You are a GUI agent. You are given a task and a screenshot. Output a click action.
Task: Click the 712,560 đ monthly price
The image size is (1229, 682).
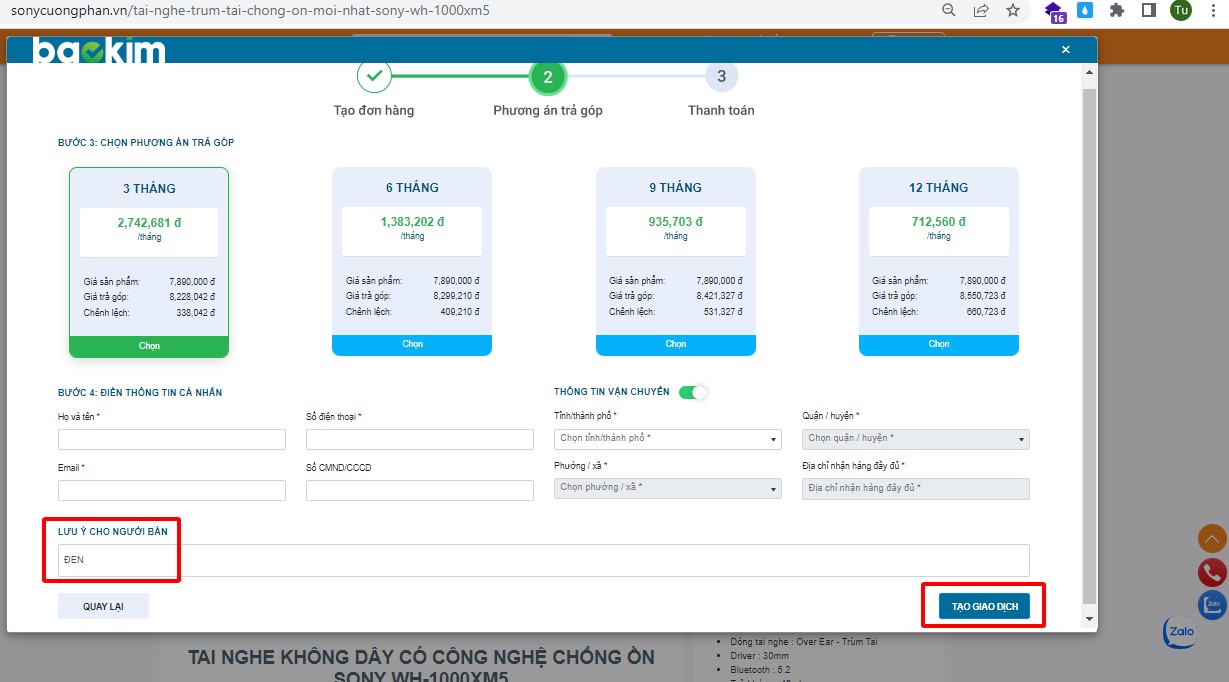[x=939, y=222]
